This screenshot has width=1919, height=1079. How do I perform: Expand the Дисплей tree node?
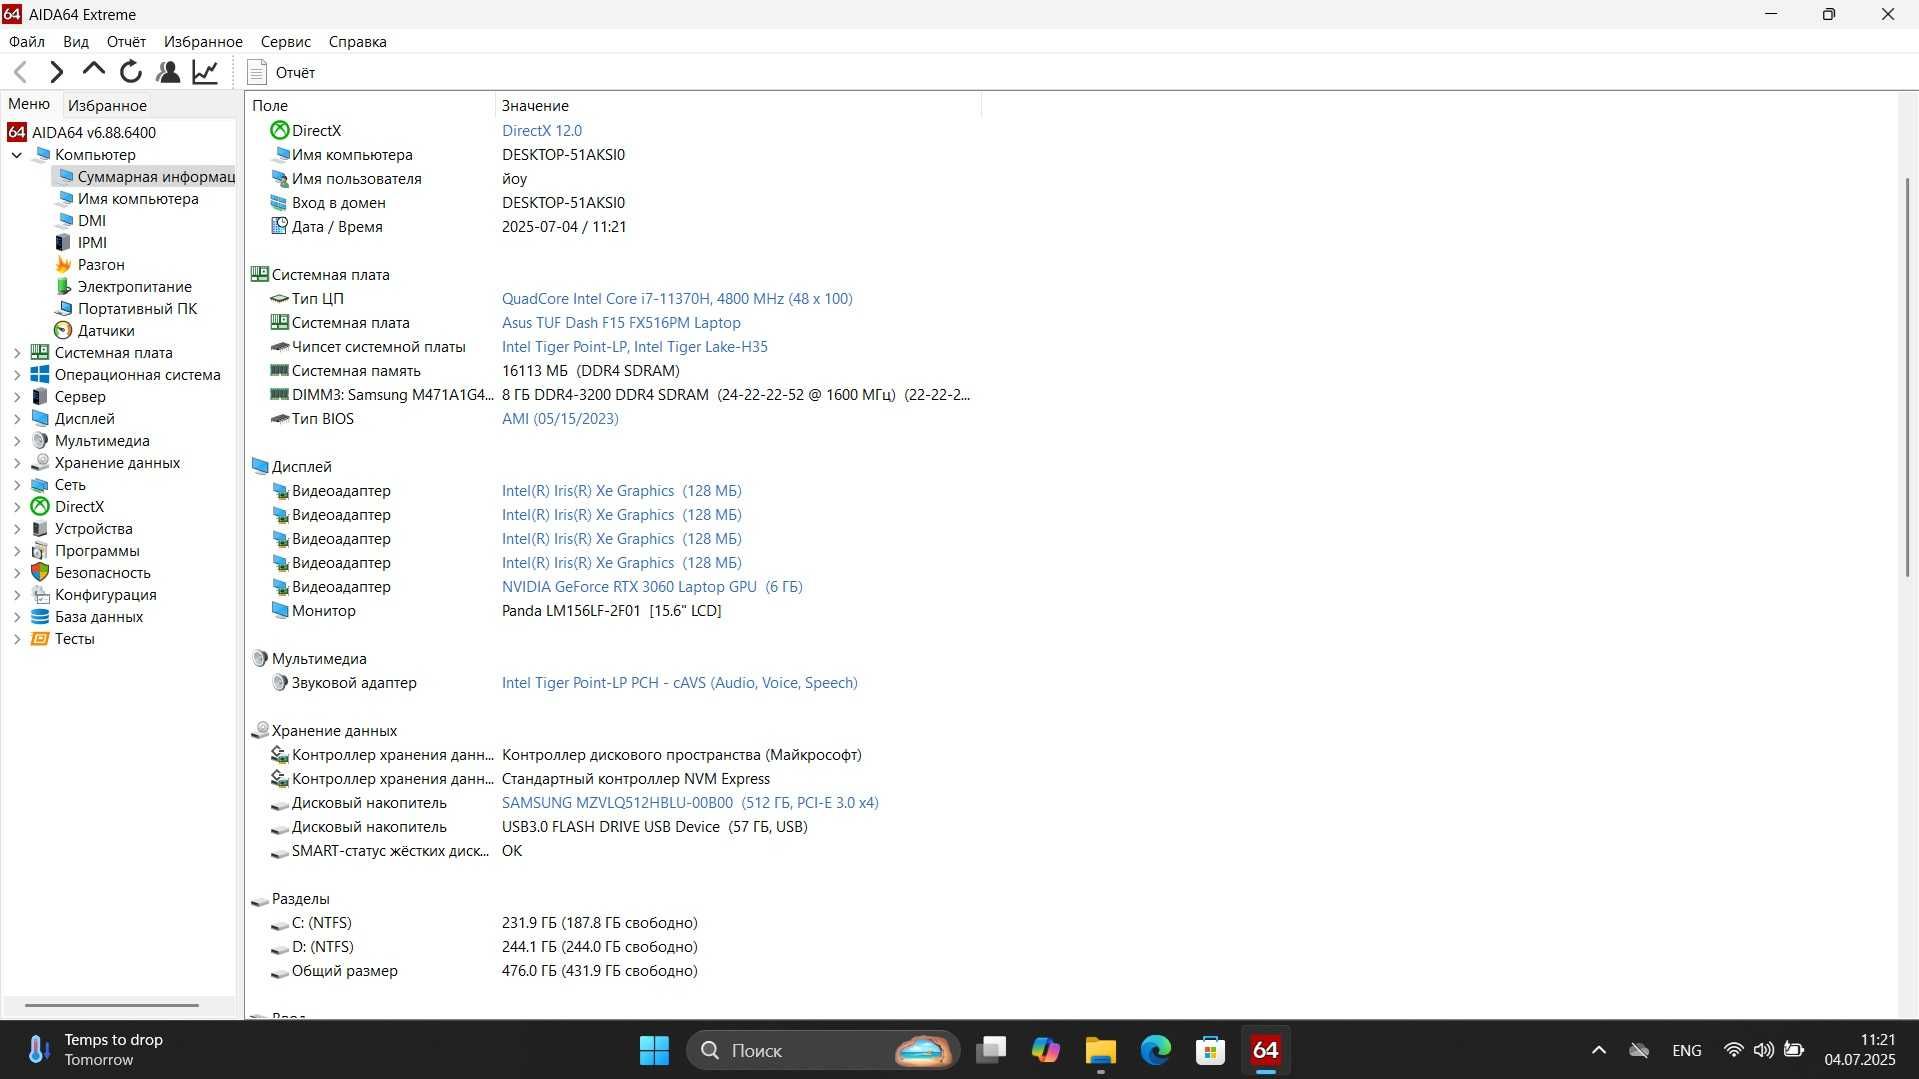coord(17,419)
